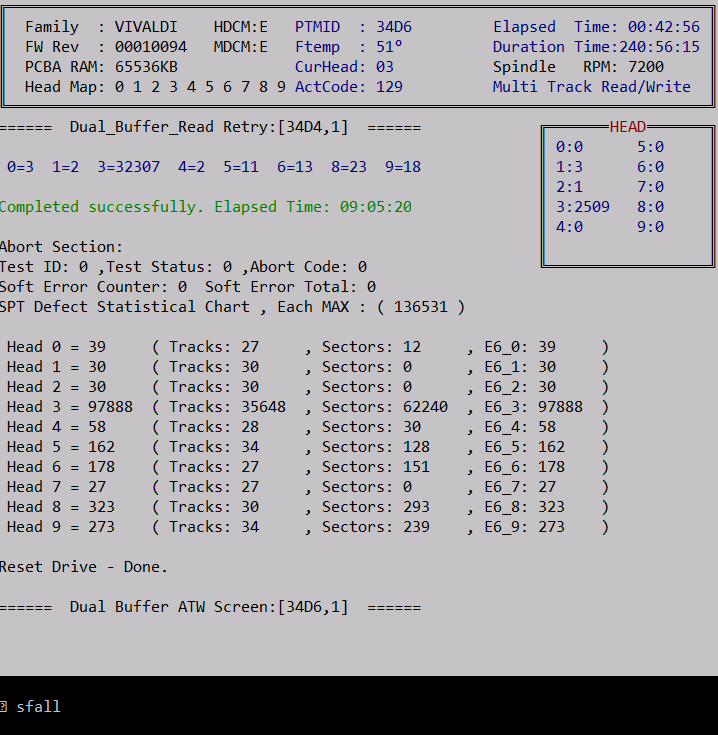Viewport: 718px width, 735px height.
Task: Select the Head 4 = 58 row
Action: click(x=307, y=427)
